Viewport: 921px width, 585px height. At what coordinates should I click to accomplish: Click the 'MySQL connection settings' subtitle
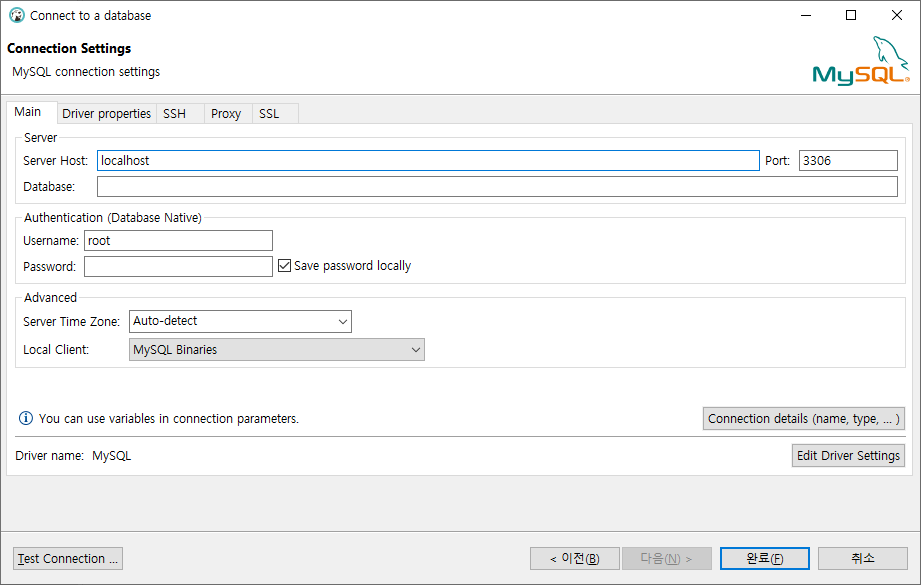tap(86, 72)
